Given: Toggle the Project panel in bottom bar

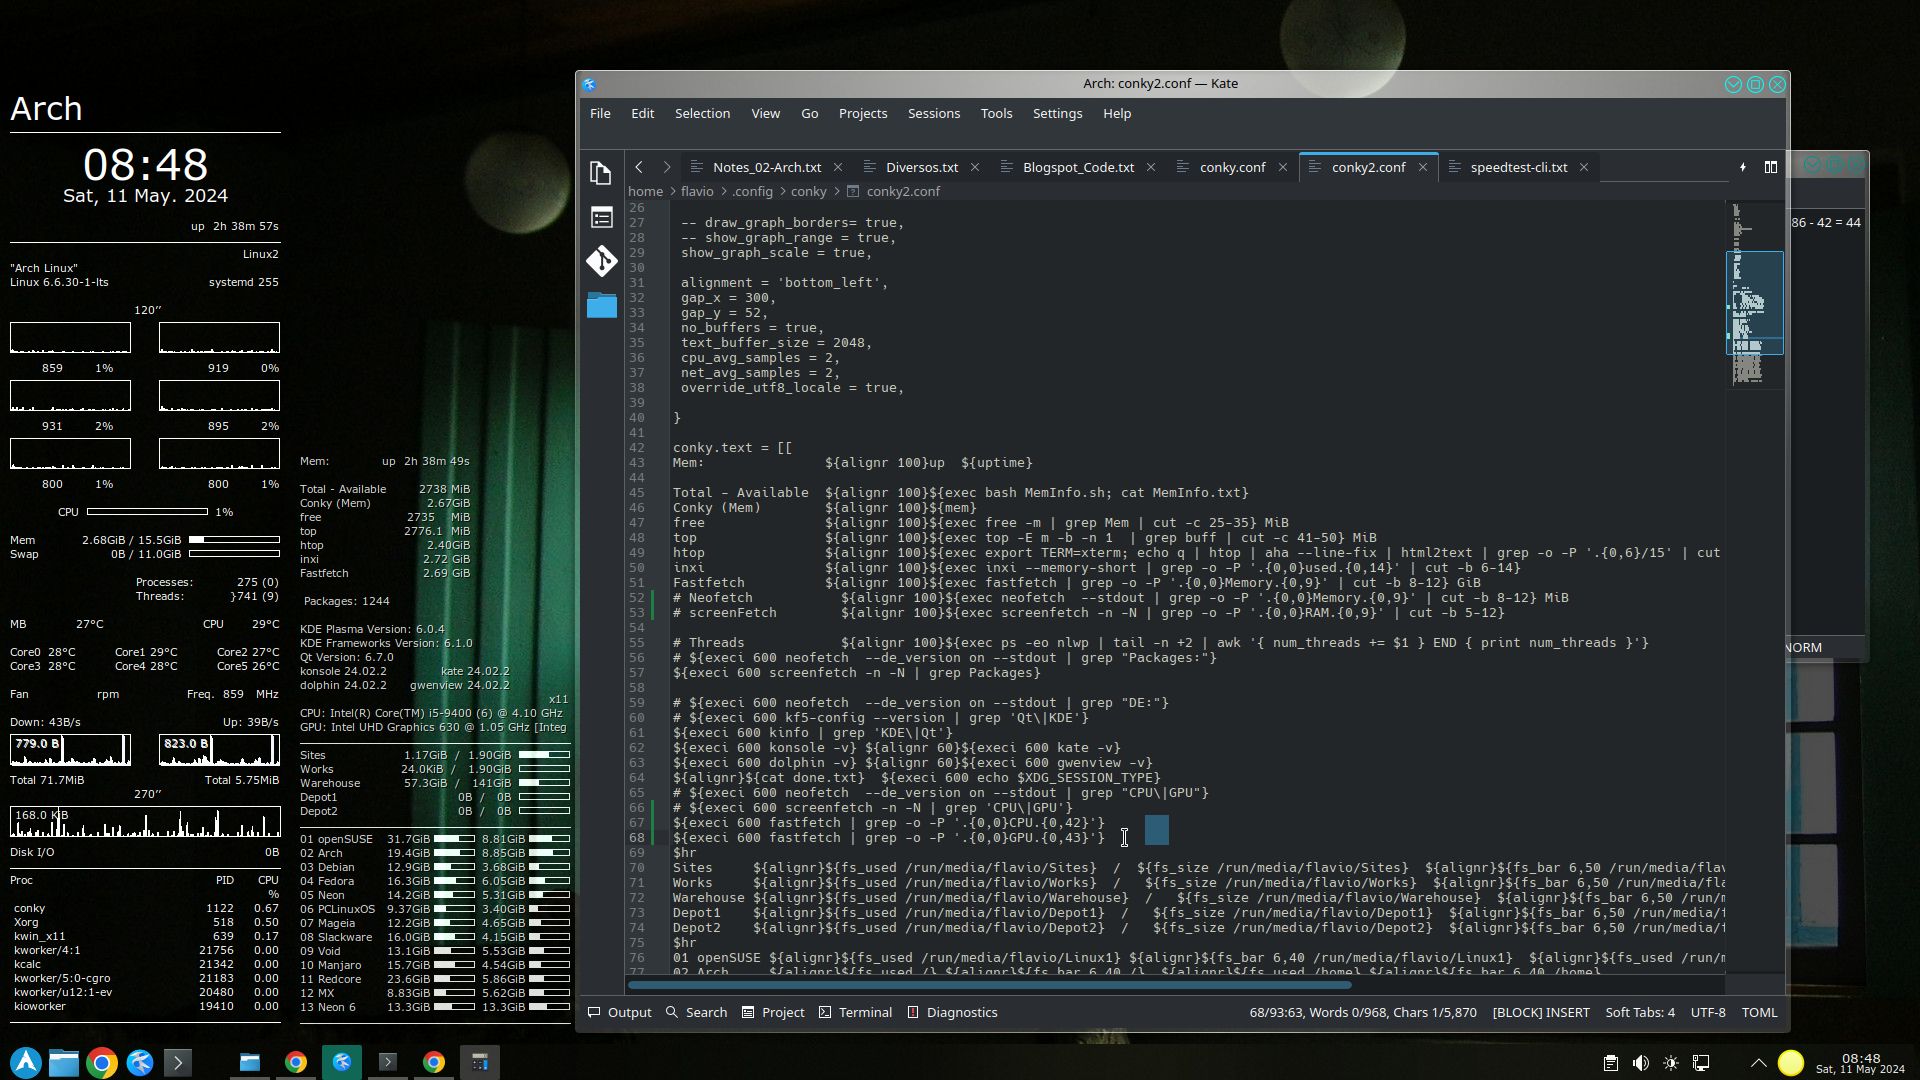Looking at the screenshot, I should tap(772, 1013).
